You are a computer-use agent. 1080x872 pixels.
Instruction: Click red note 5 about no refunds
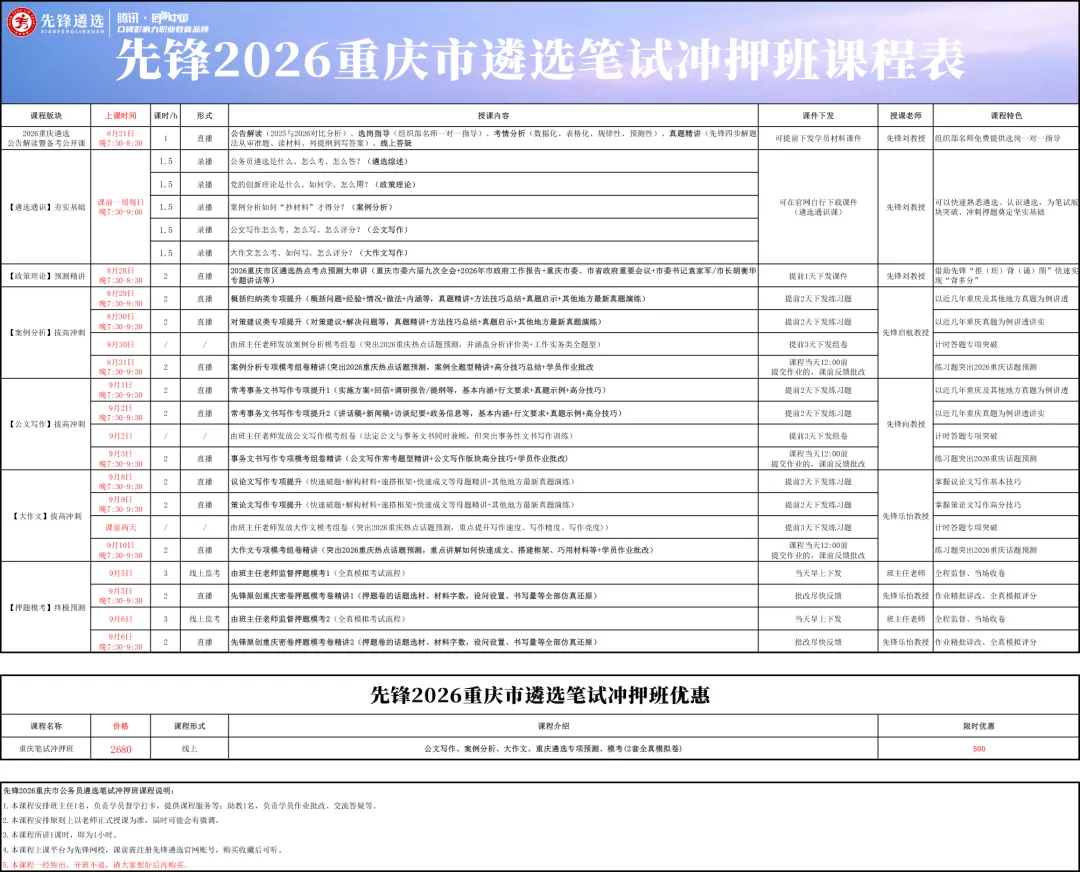click(95, 865)
